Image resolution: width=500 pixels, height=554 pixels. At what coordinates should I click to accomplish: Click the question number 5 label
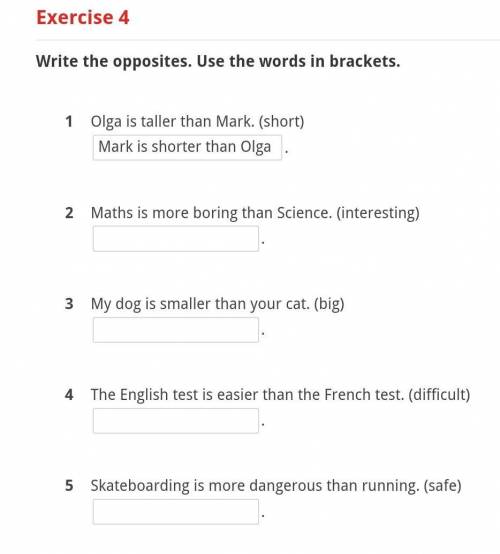coord(69,485)
